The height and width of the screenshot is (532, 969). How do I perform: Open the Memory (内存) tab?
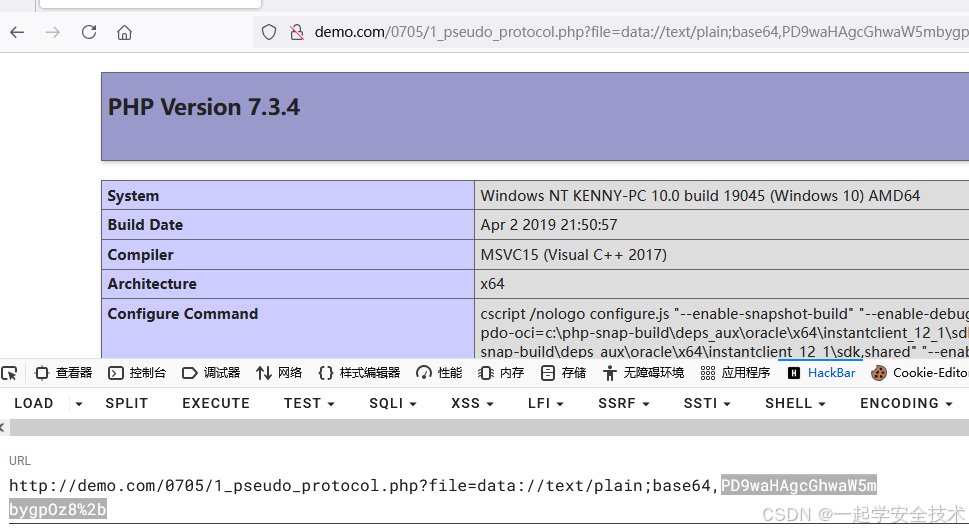click(x=501, y=373)
